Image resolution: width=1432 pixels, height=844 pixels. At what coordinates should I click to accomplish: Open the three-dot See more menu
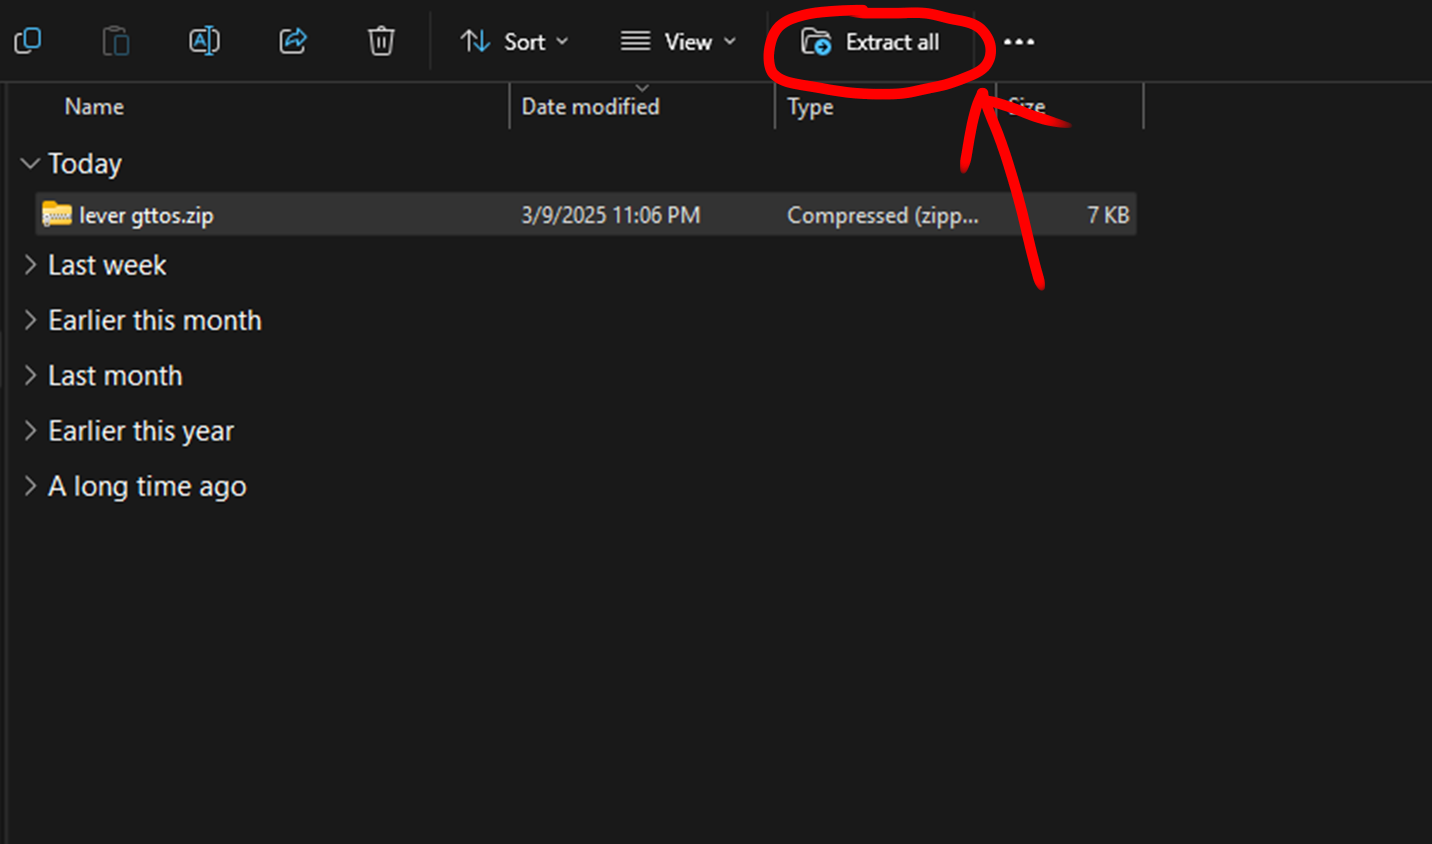[1019, 42]
